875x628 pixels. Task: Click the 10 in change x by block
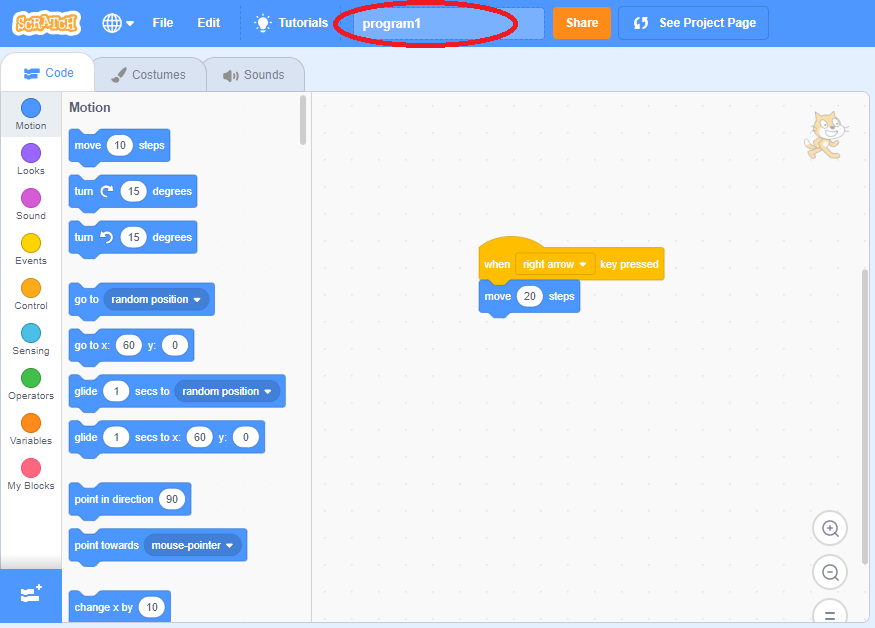tap(152, 607)
